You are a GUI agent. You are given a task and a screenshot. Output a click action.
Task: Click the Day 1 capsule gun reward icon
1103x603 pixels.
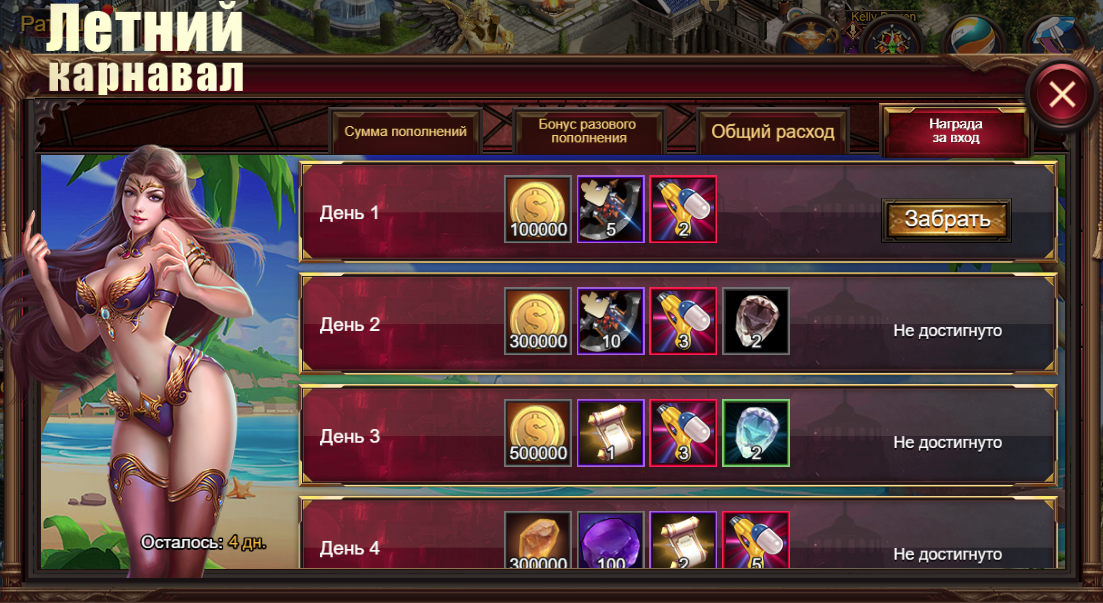pyautogui.click(x=683, y=209)
